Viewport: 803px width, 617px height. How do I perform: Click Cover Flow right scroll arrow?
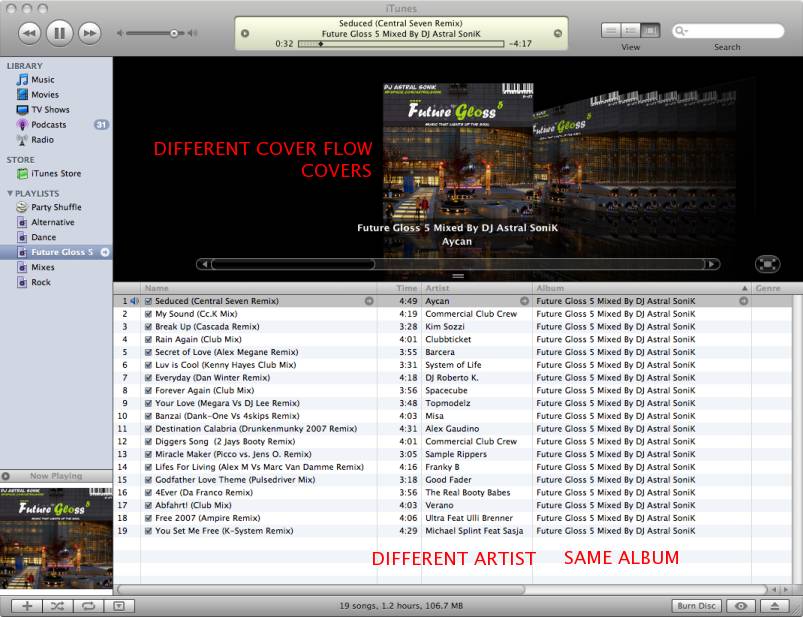(x=711, y=264)
